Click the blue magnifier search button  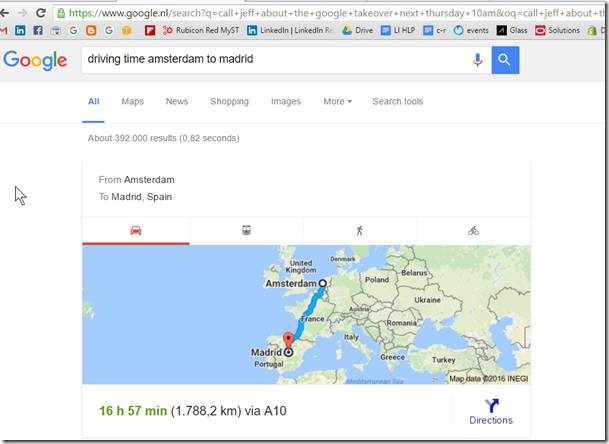[x=505, y=60]
